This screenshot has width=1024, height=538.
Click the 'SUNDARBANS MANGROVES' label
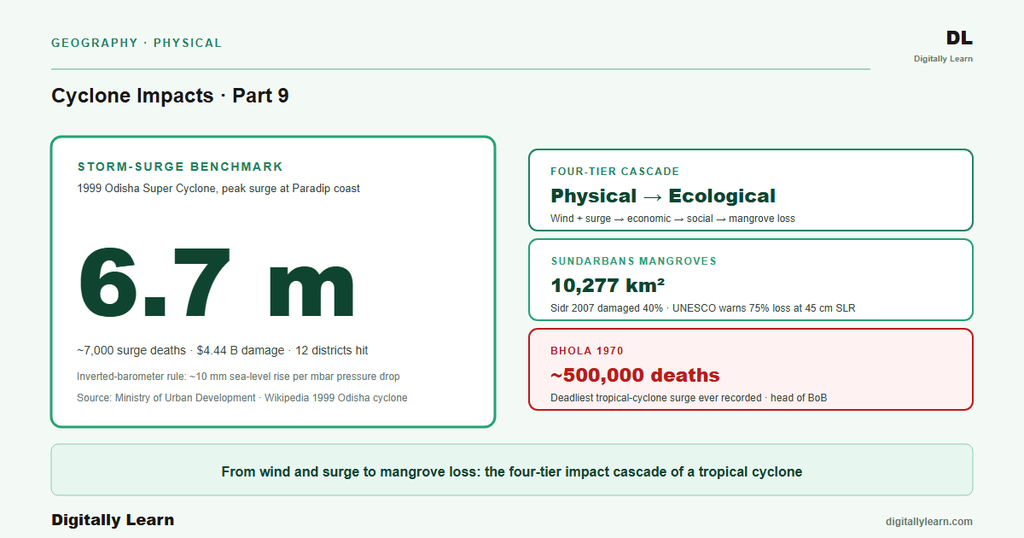pyautogui.click(x=633, y=261)
